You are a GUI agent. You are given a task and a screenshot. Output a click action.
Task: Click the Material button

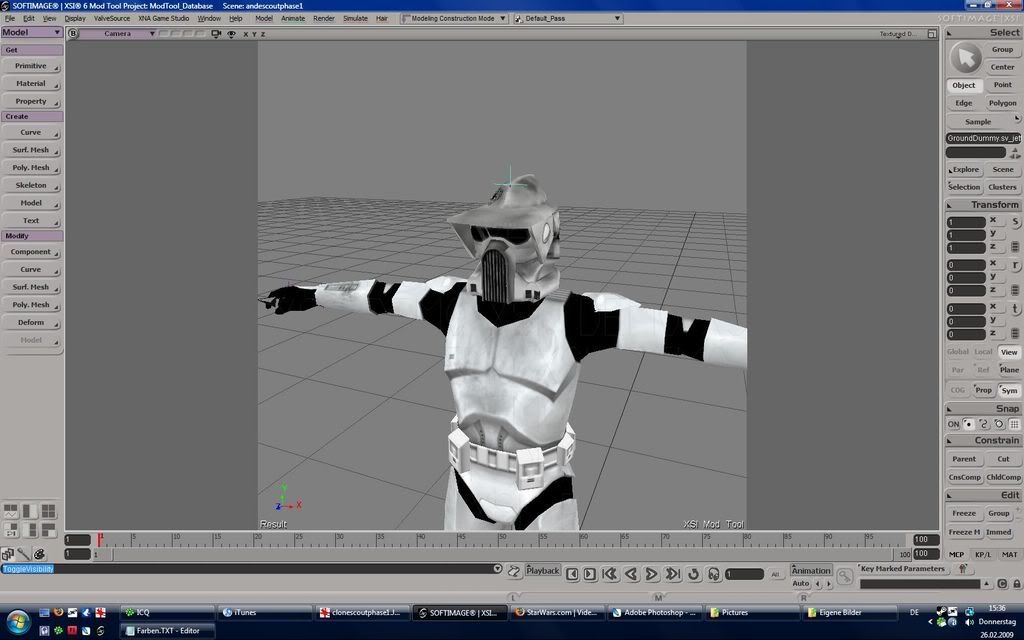tap(31, 84)
